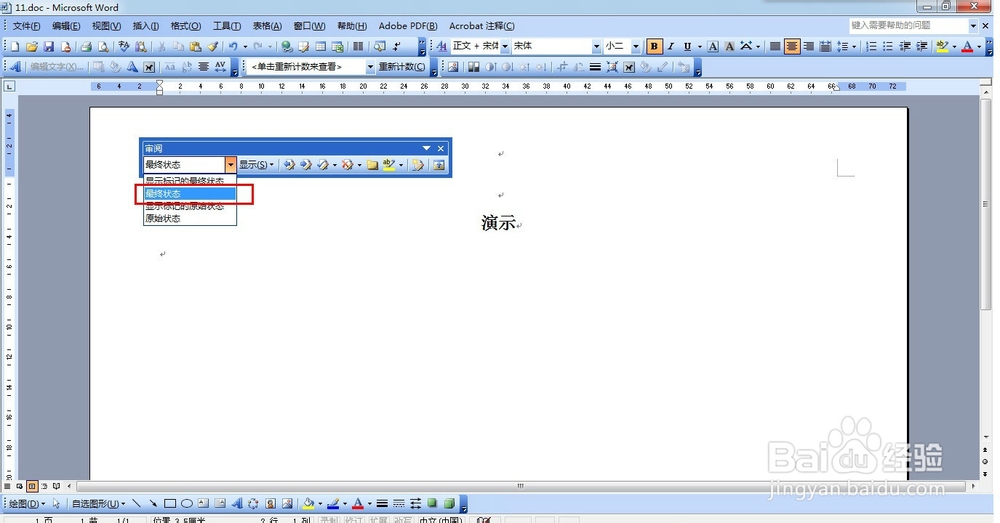Image resolution: width=1000 pixels, height=523 pixels.
Task: Toggle Italic formatting
Action: pos(670,47)
